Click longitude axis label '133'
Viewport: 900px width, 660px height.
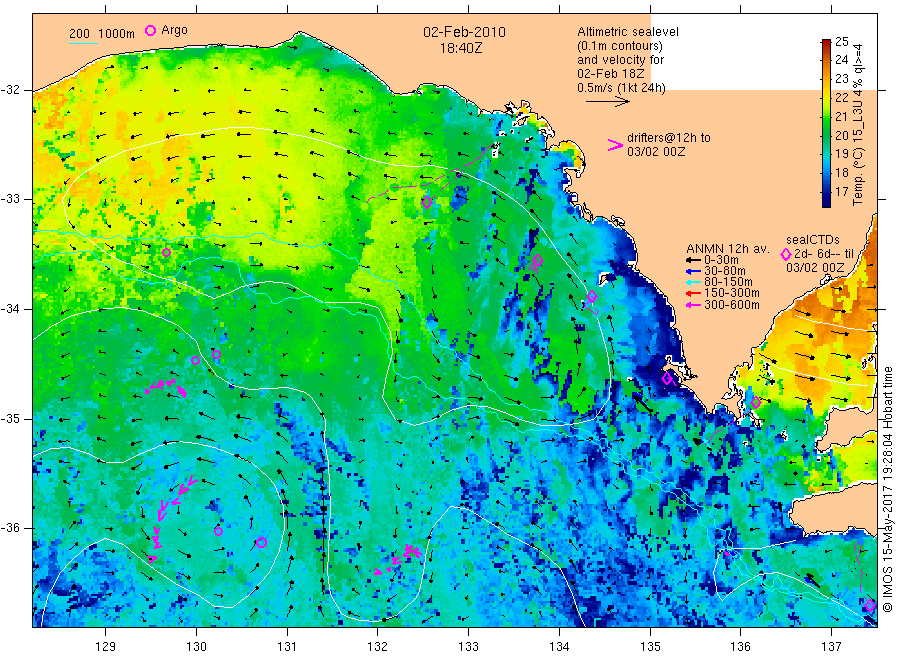tap(468, 647)
